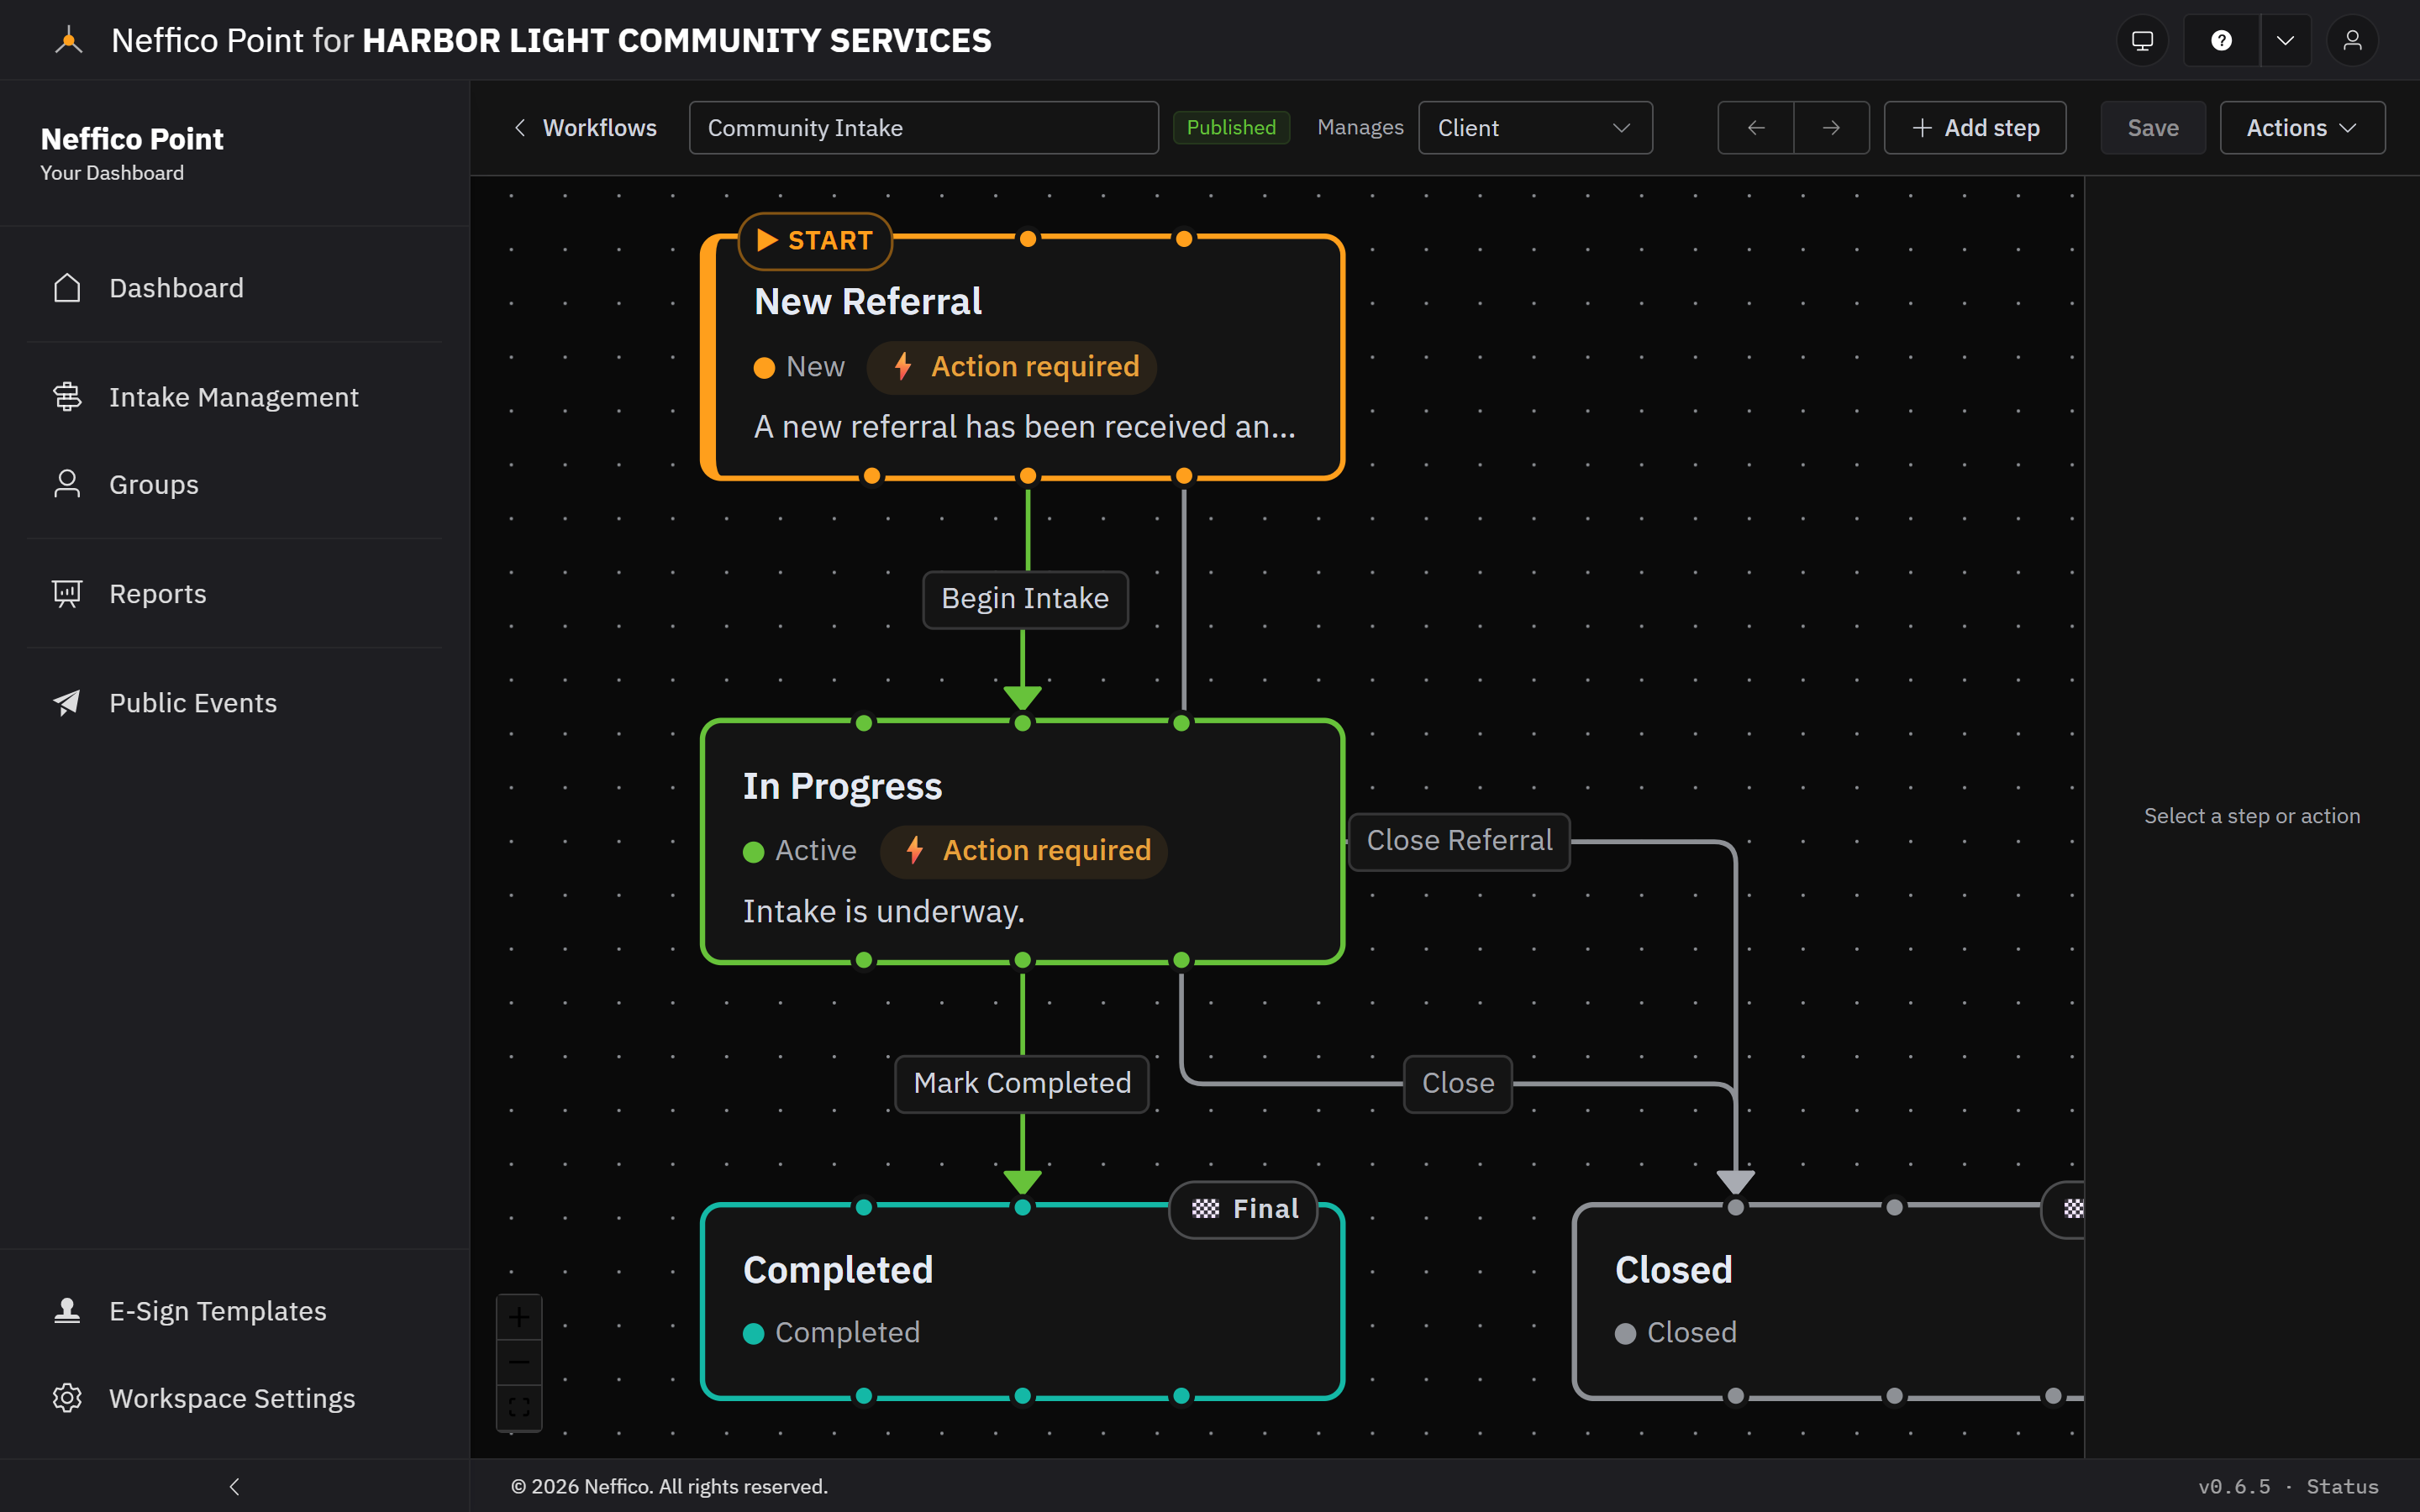This screenshot has height=1512, width=2420.
Task: Edit the Community Intake name field
Action: 924,128
